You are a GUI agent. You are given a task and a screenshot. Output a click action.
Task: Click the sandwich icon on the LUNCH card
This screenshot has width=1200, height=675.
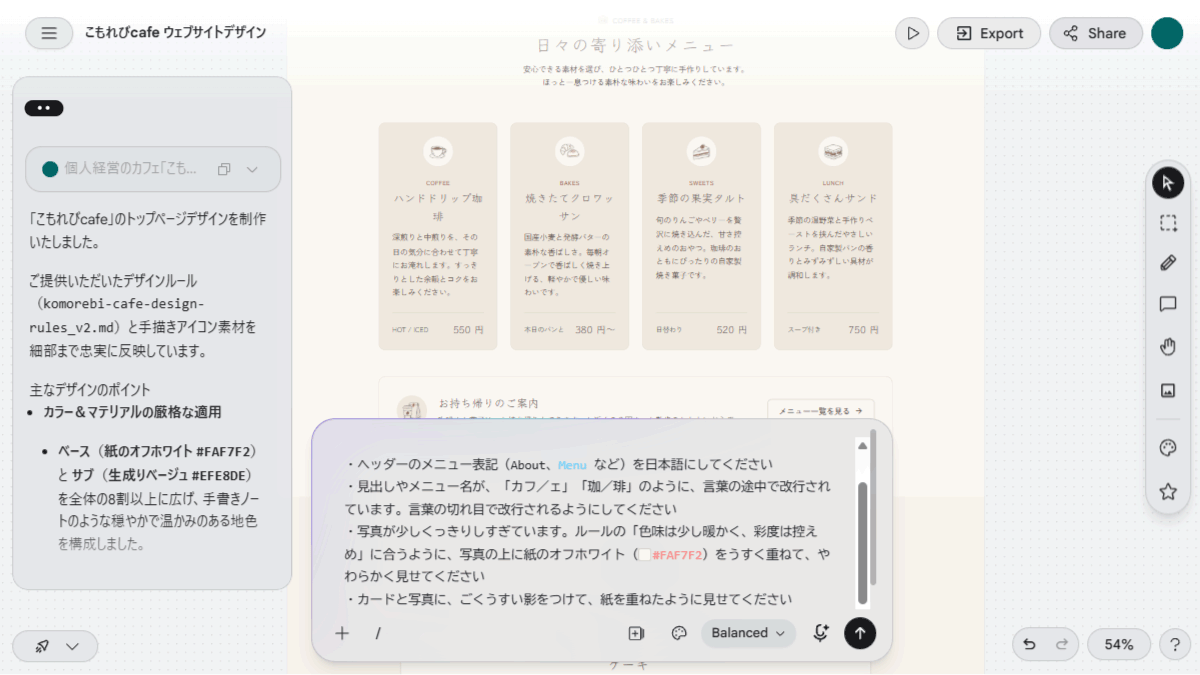click(x=833, y=152)
